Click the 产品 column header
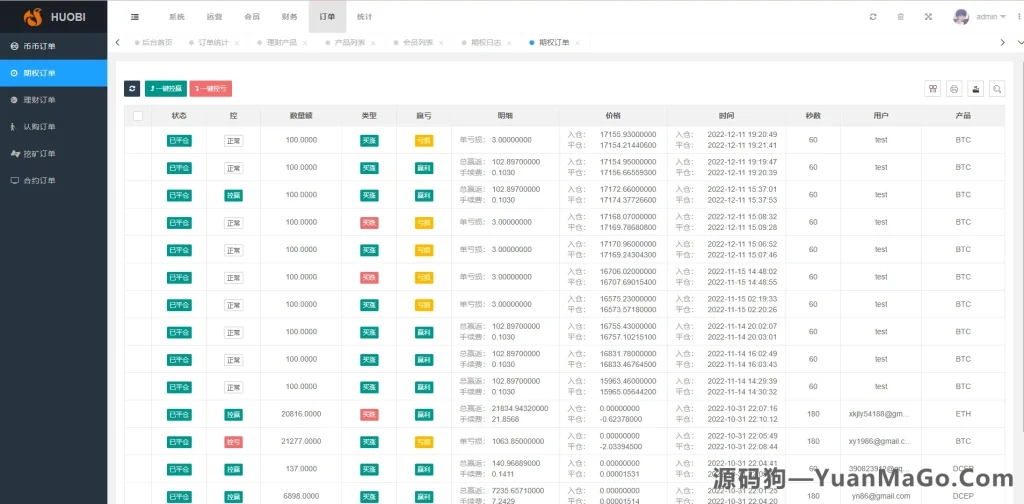Viewport: 1024px width, 504px height. coord(963,116)
